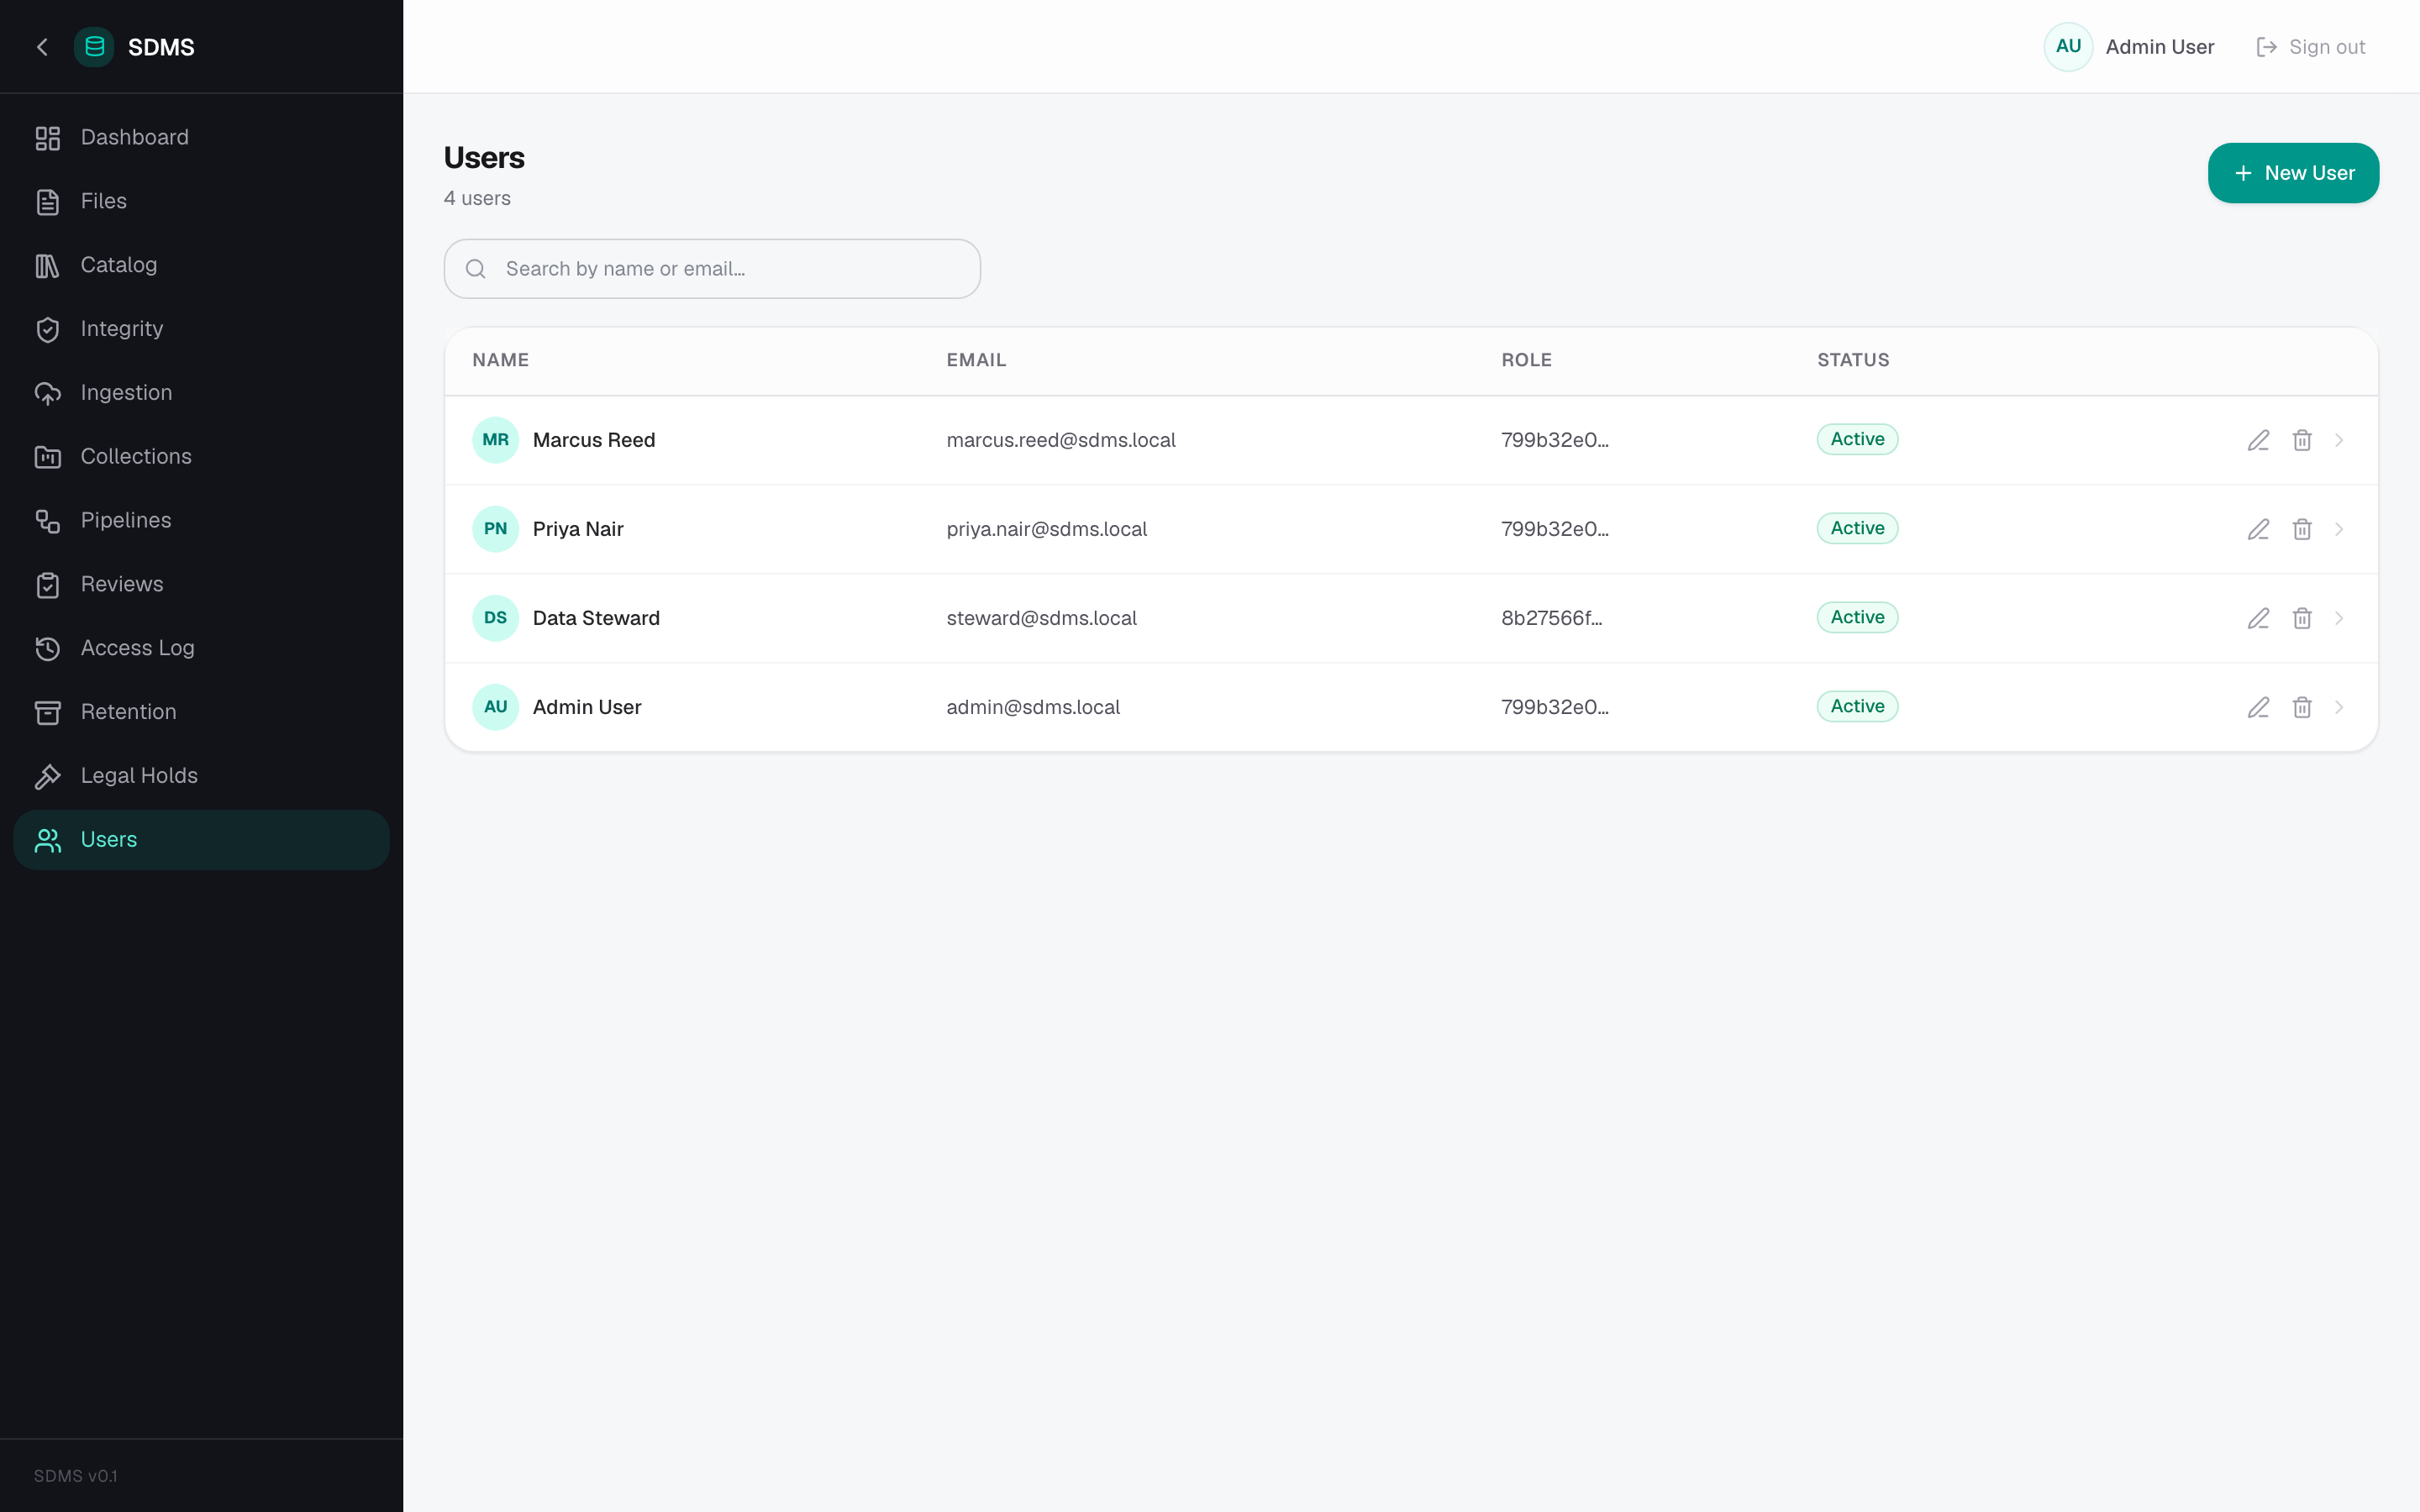Click the PN avatar circle
This screenshot has height=1512, width=2420.
[495, 529]
